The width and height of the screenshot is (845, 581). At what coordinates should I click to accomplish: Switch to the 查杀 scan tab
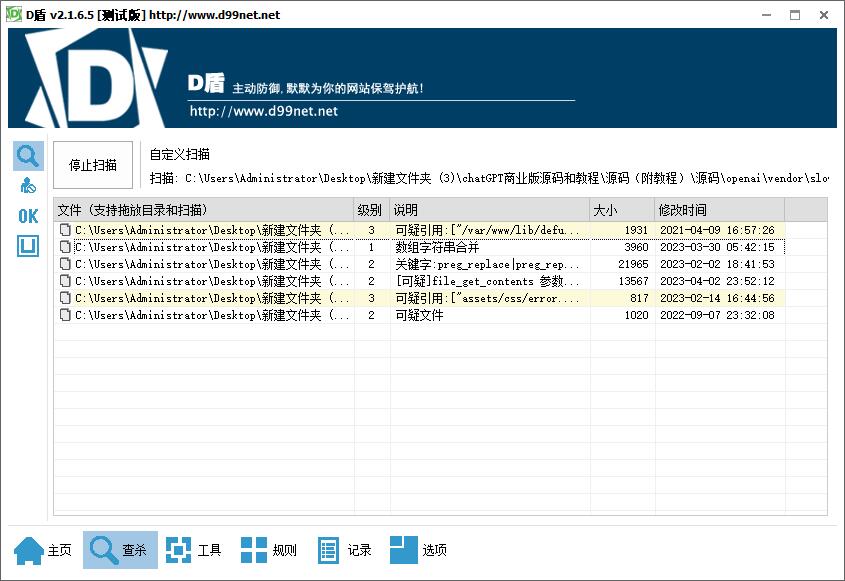[x=120, y=550]
